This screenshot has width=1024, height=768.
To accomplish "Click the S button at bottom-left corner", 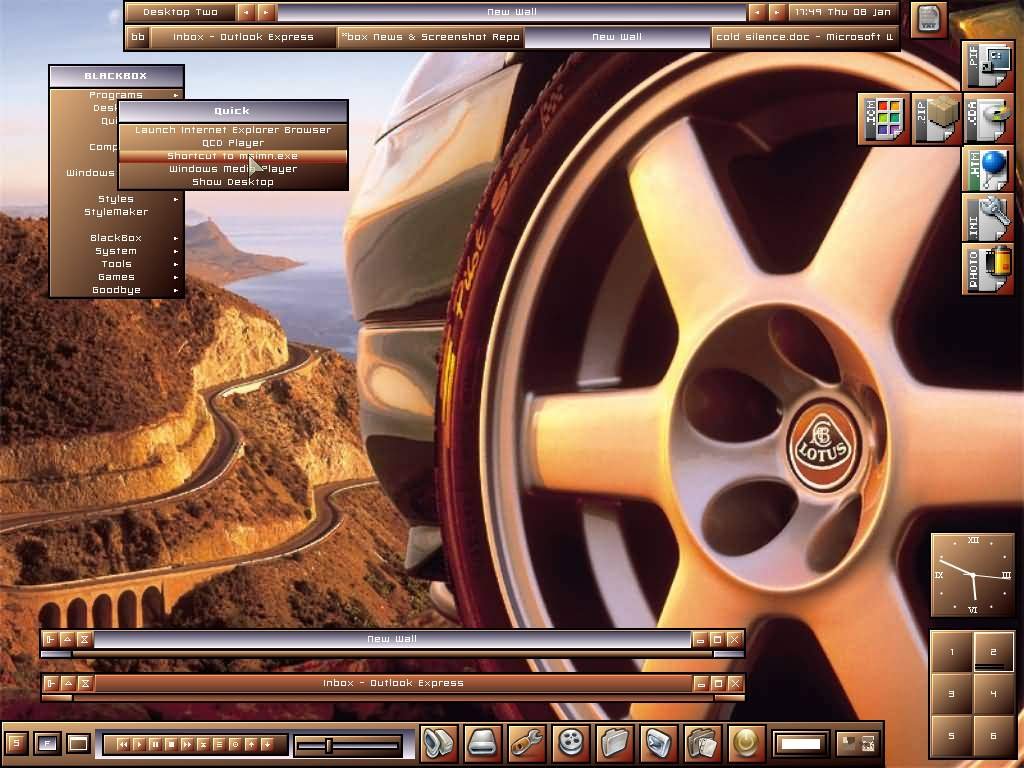I will click(16, 743).
